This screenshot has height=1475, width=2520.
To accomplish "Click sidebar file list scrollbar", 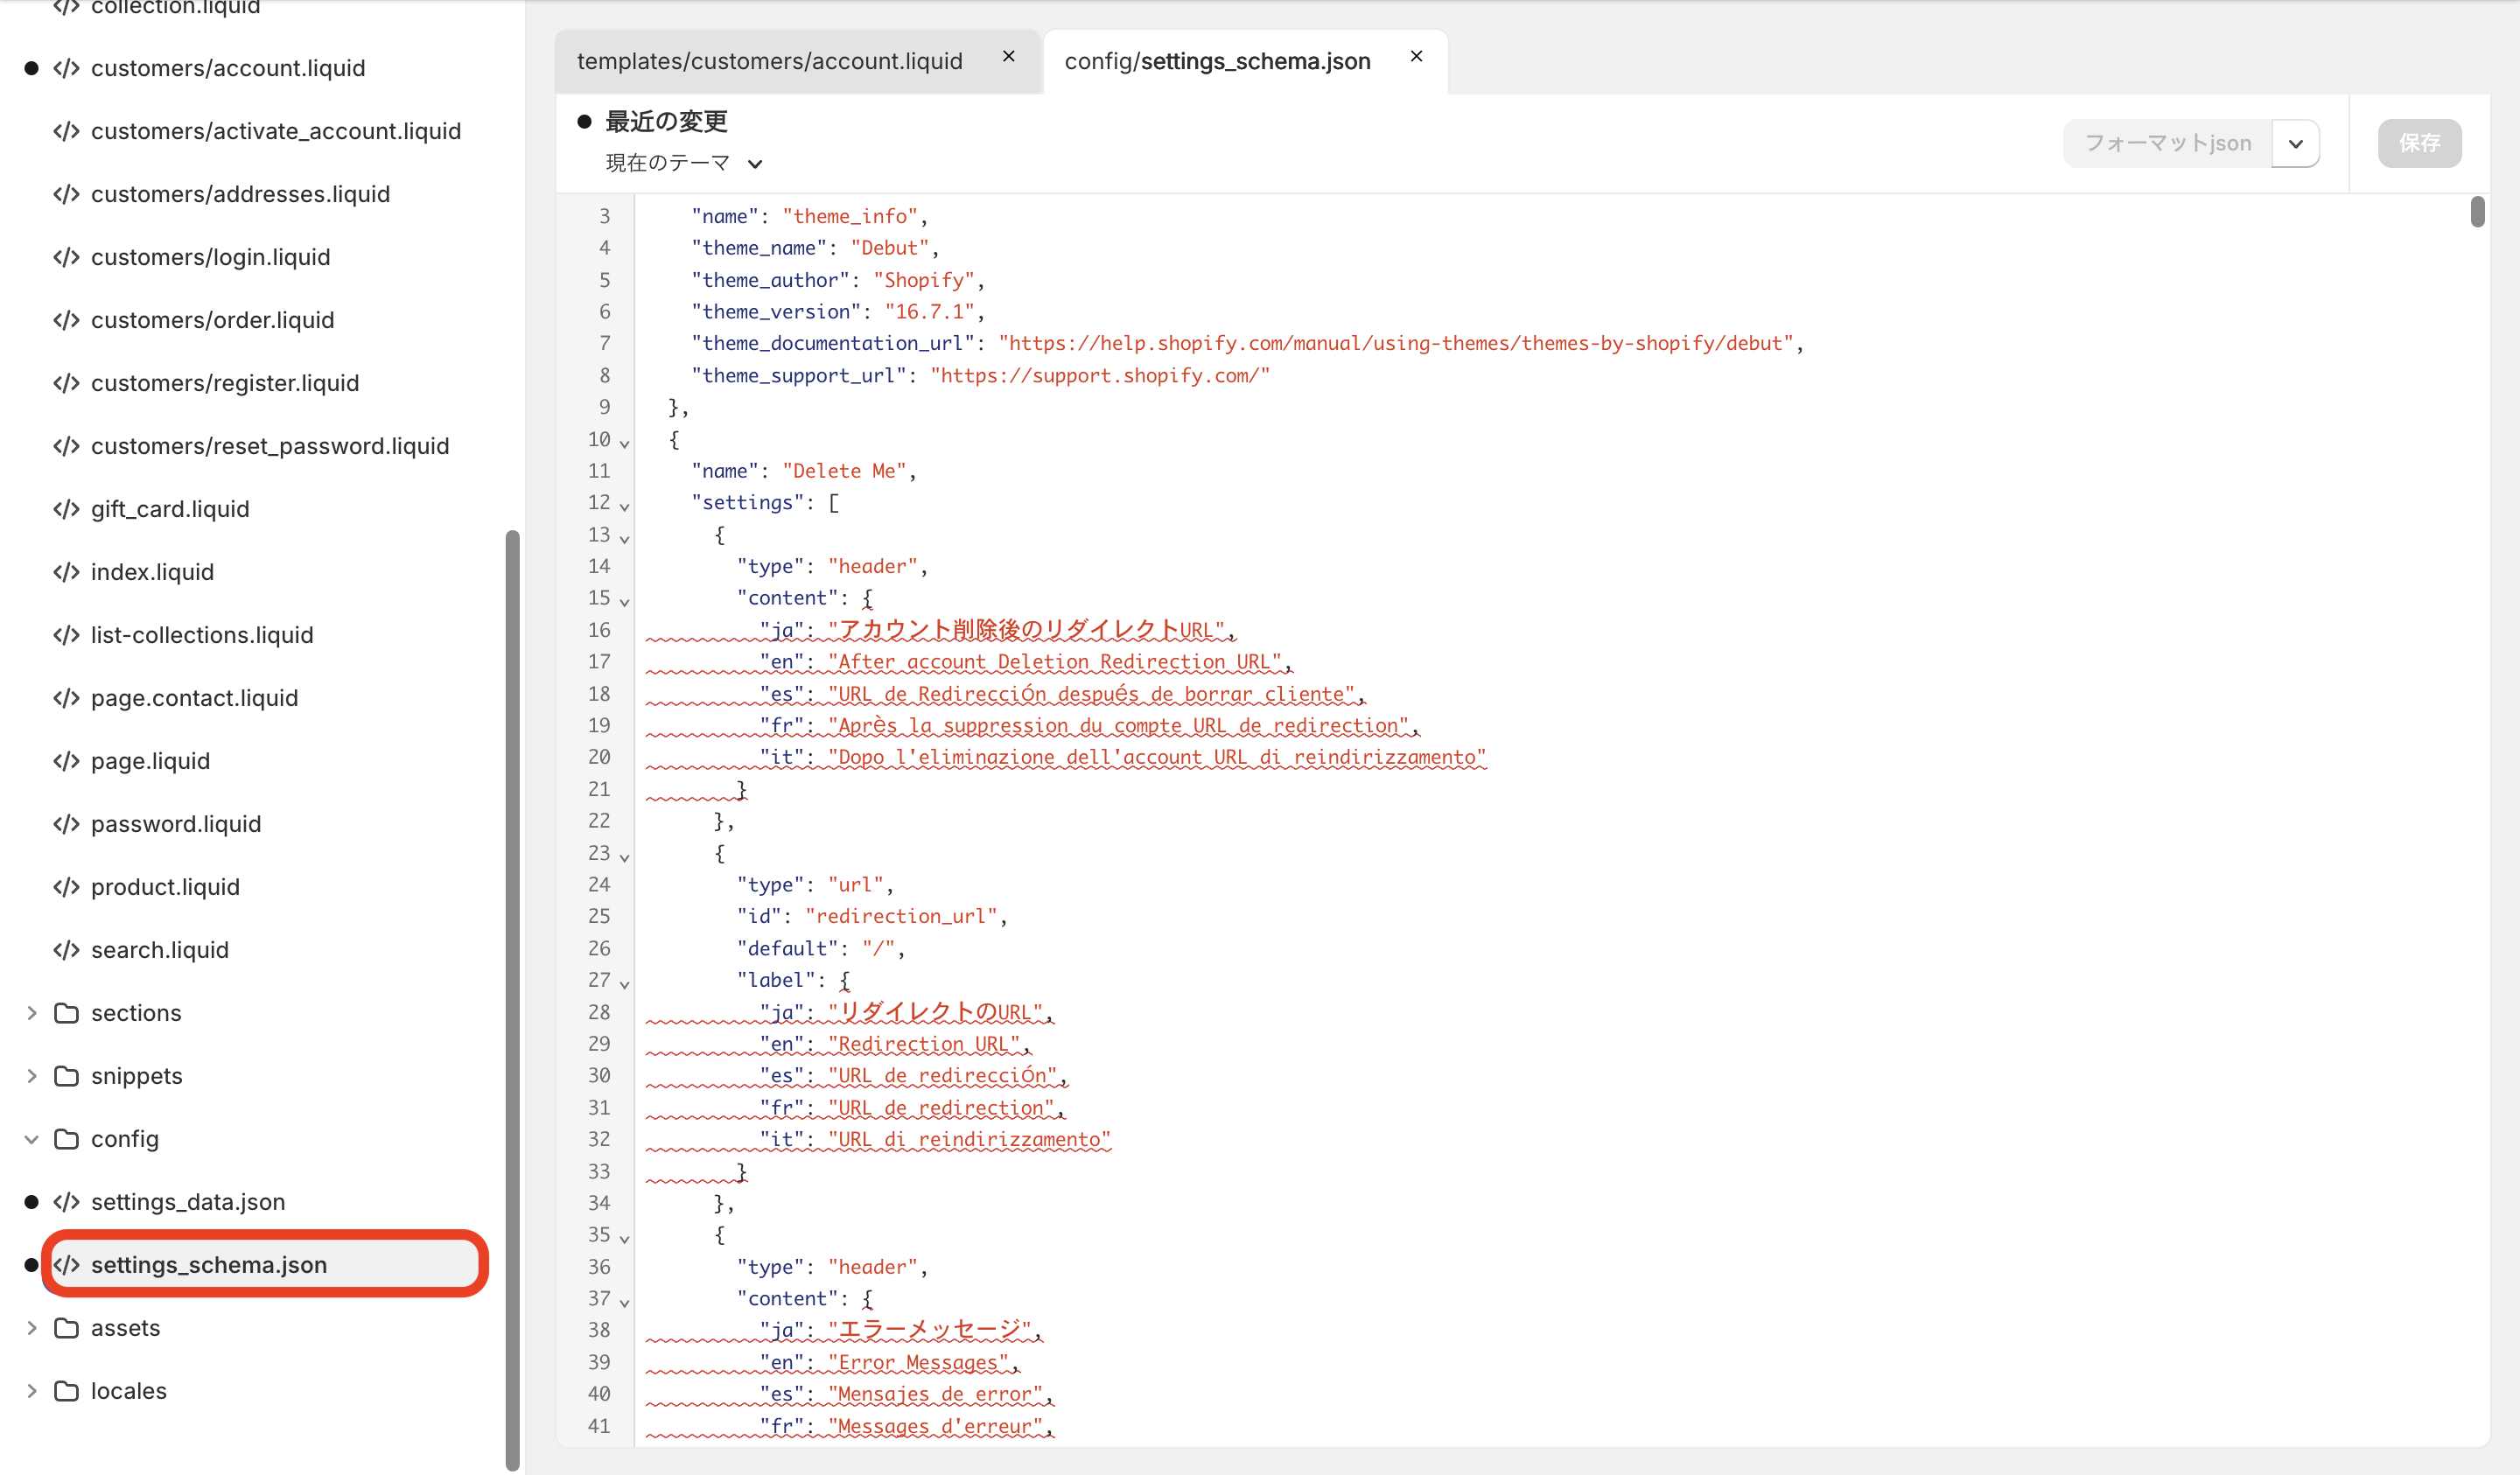I will [513, 1000].
